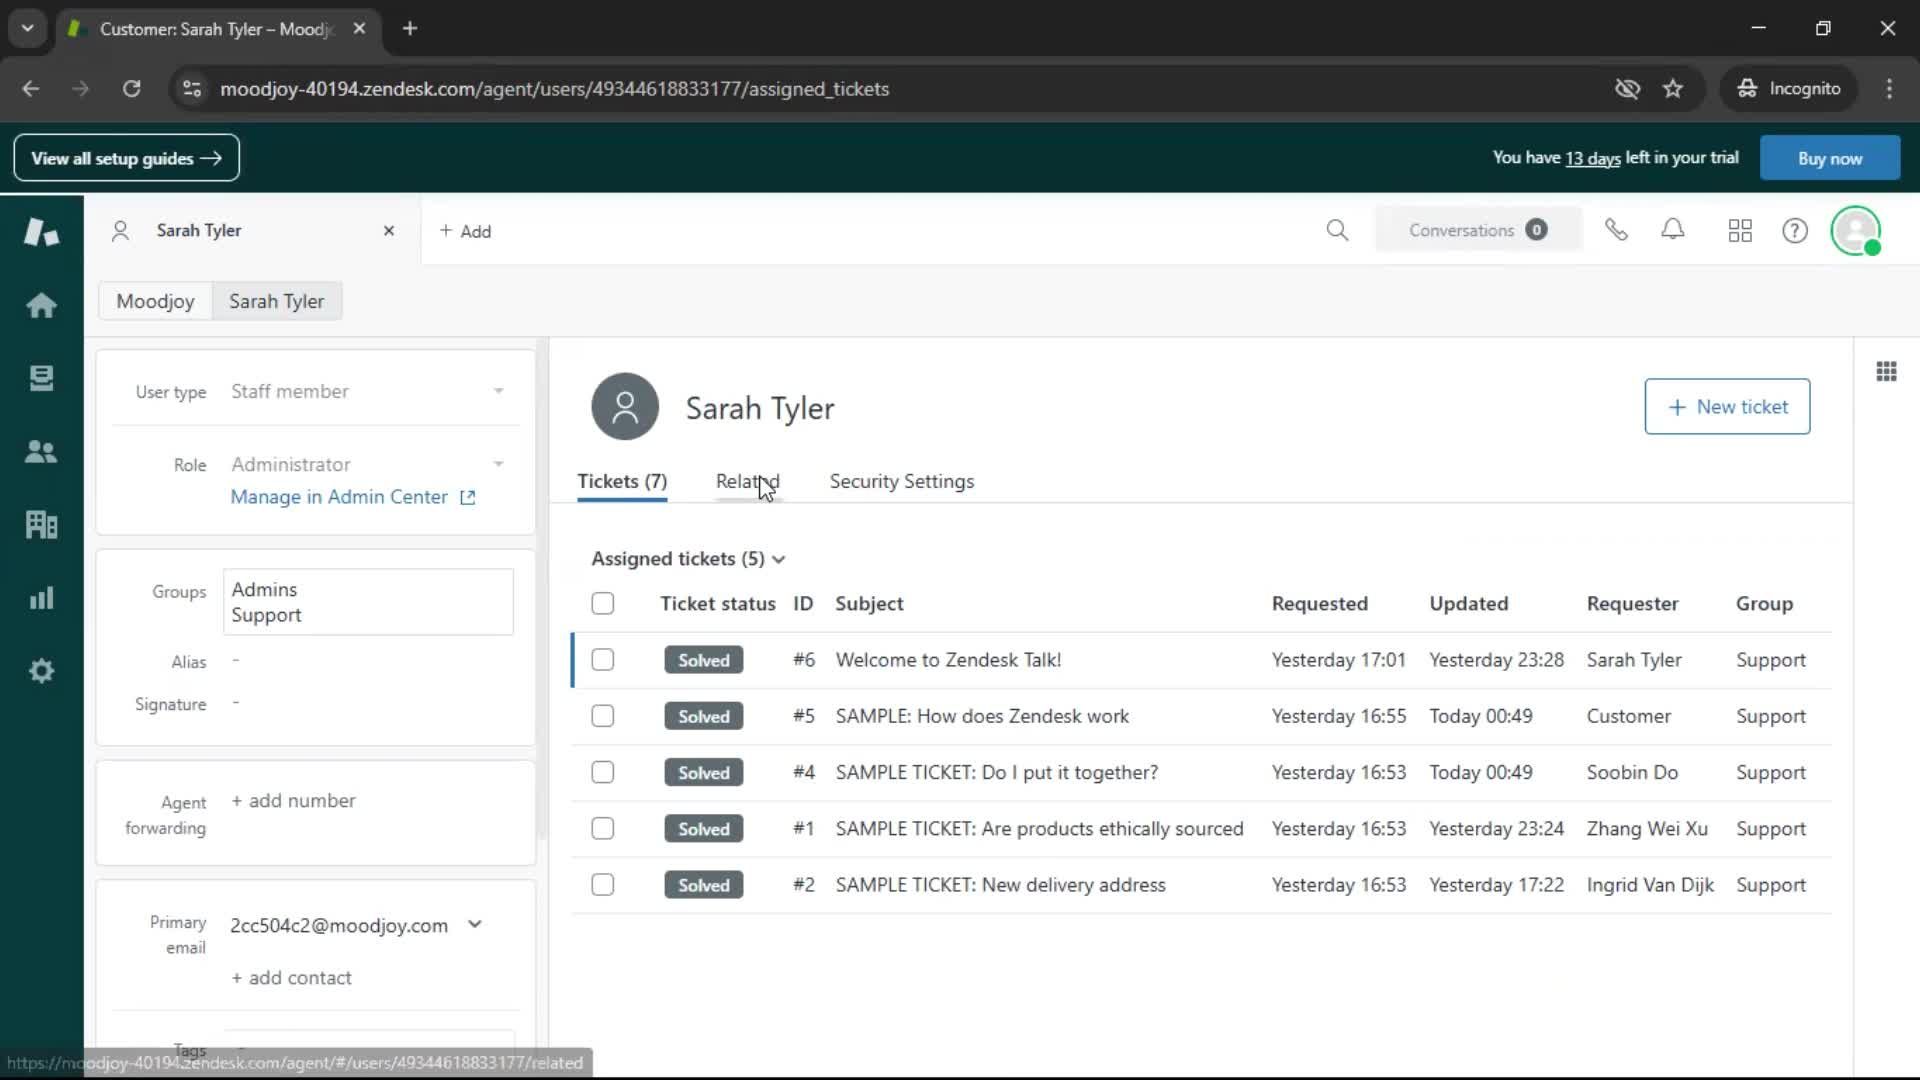Open Role Administrator dropdown
This screenshot has width=1920, height=1080.
367,465
